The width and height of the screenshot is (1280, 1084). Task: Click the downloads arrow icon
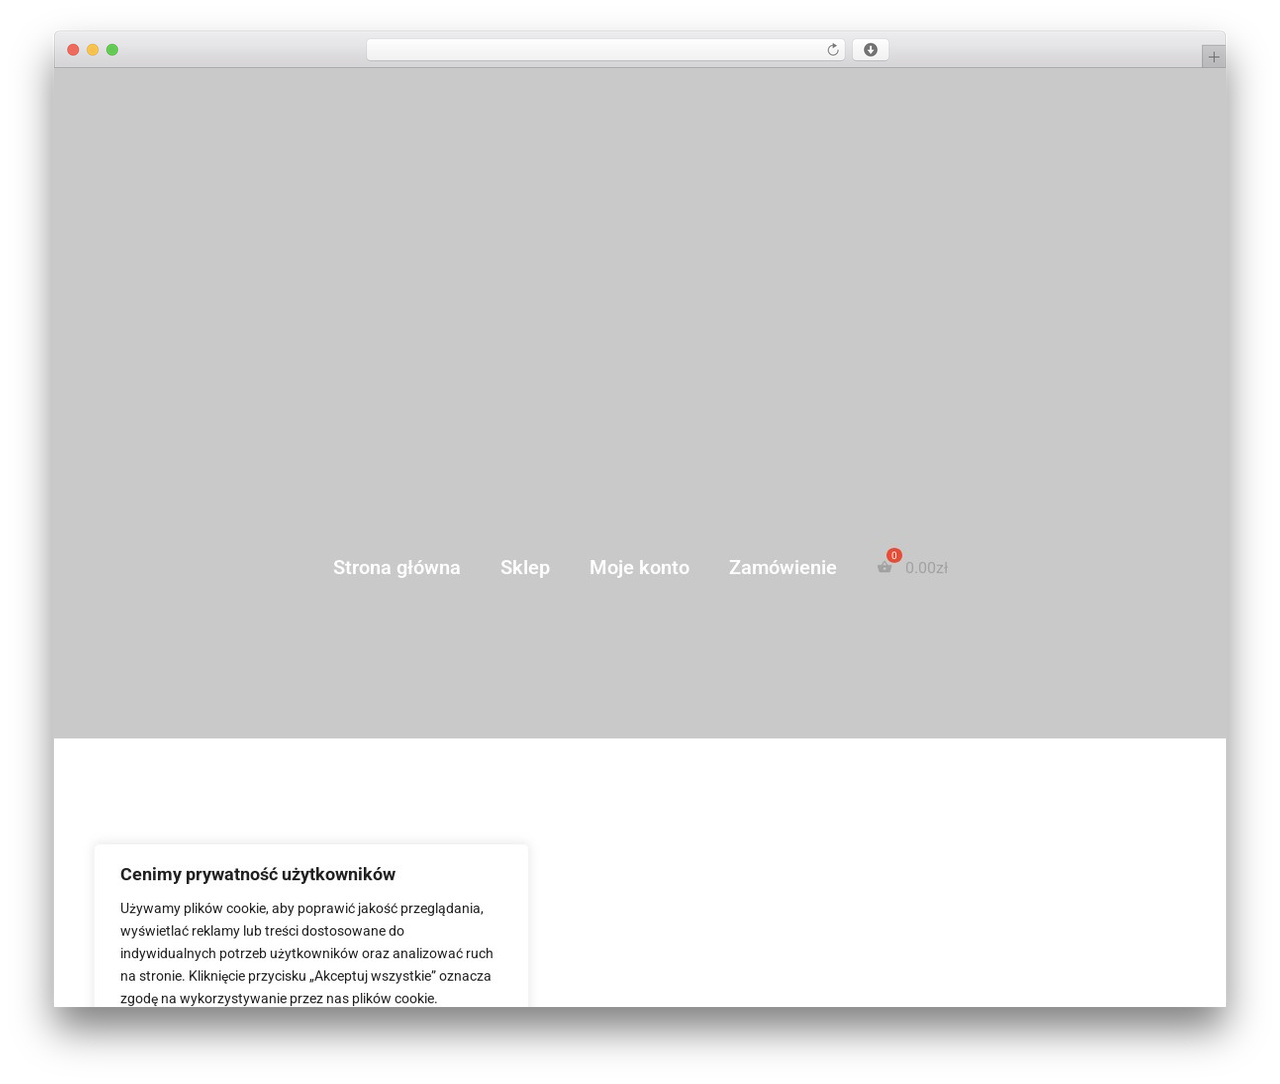[x=870, y=50]
